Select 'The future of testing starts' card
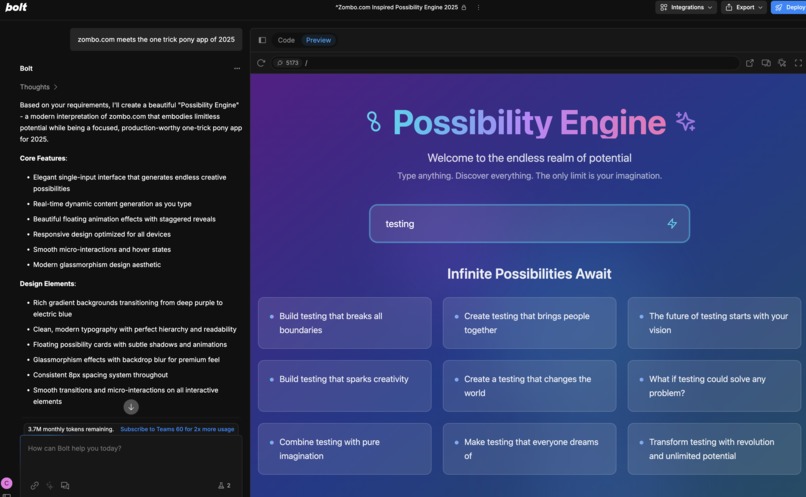Screen dimensions: 806x497 click(x=715, y=323)
